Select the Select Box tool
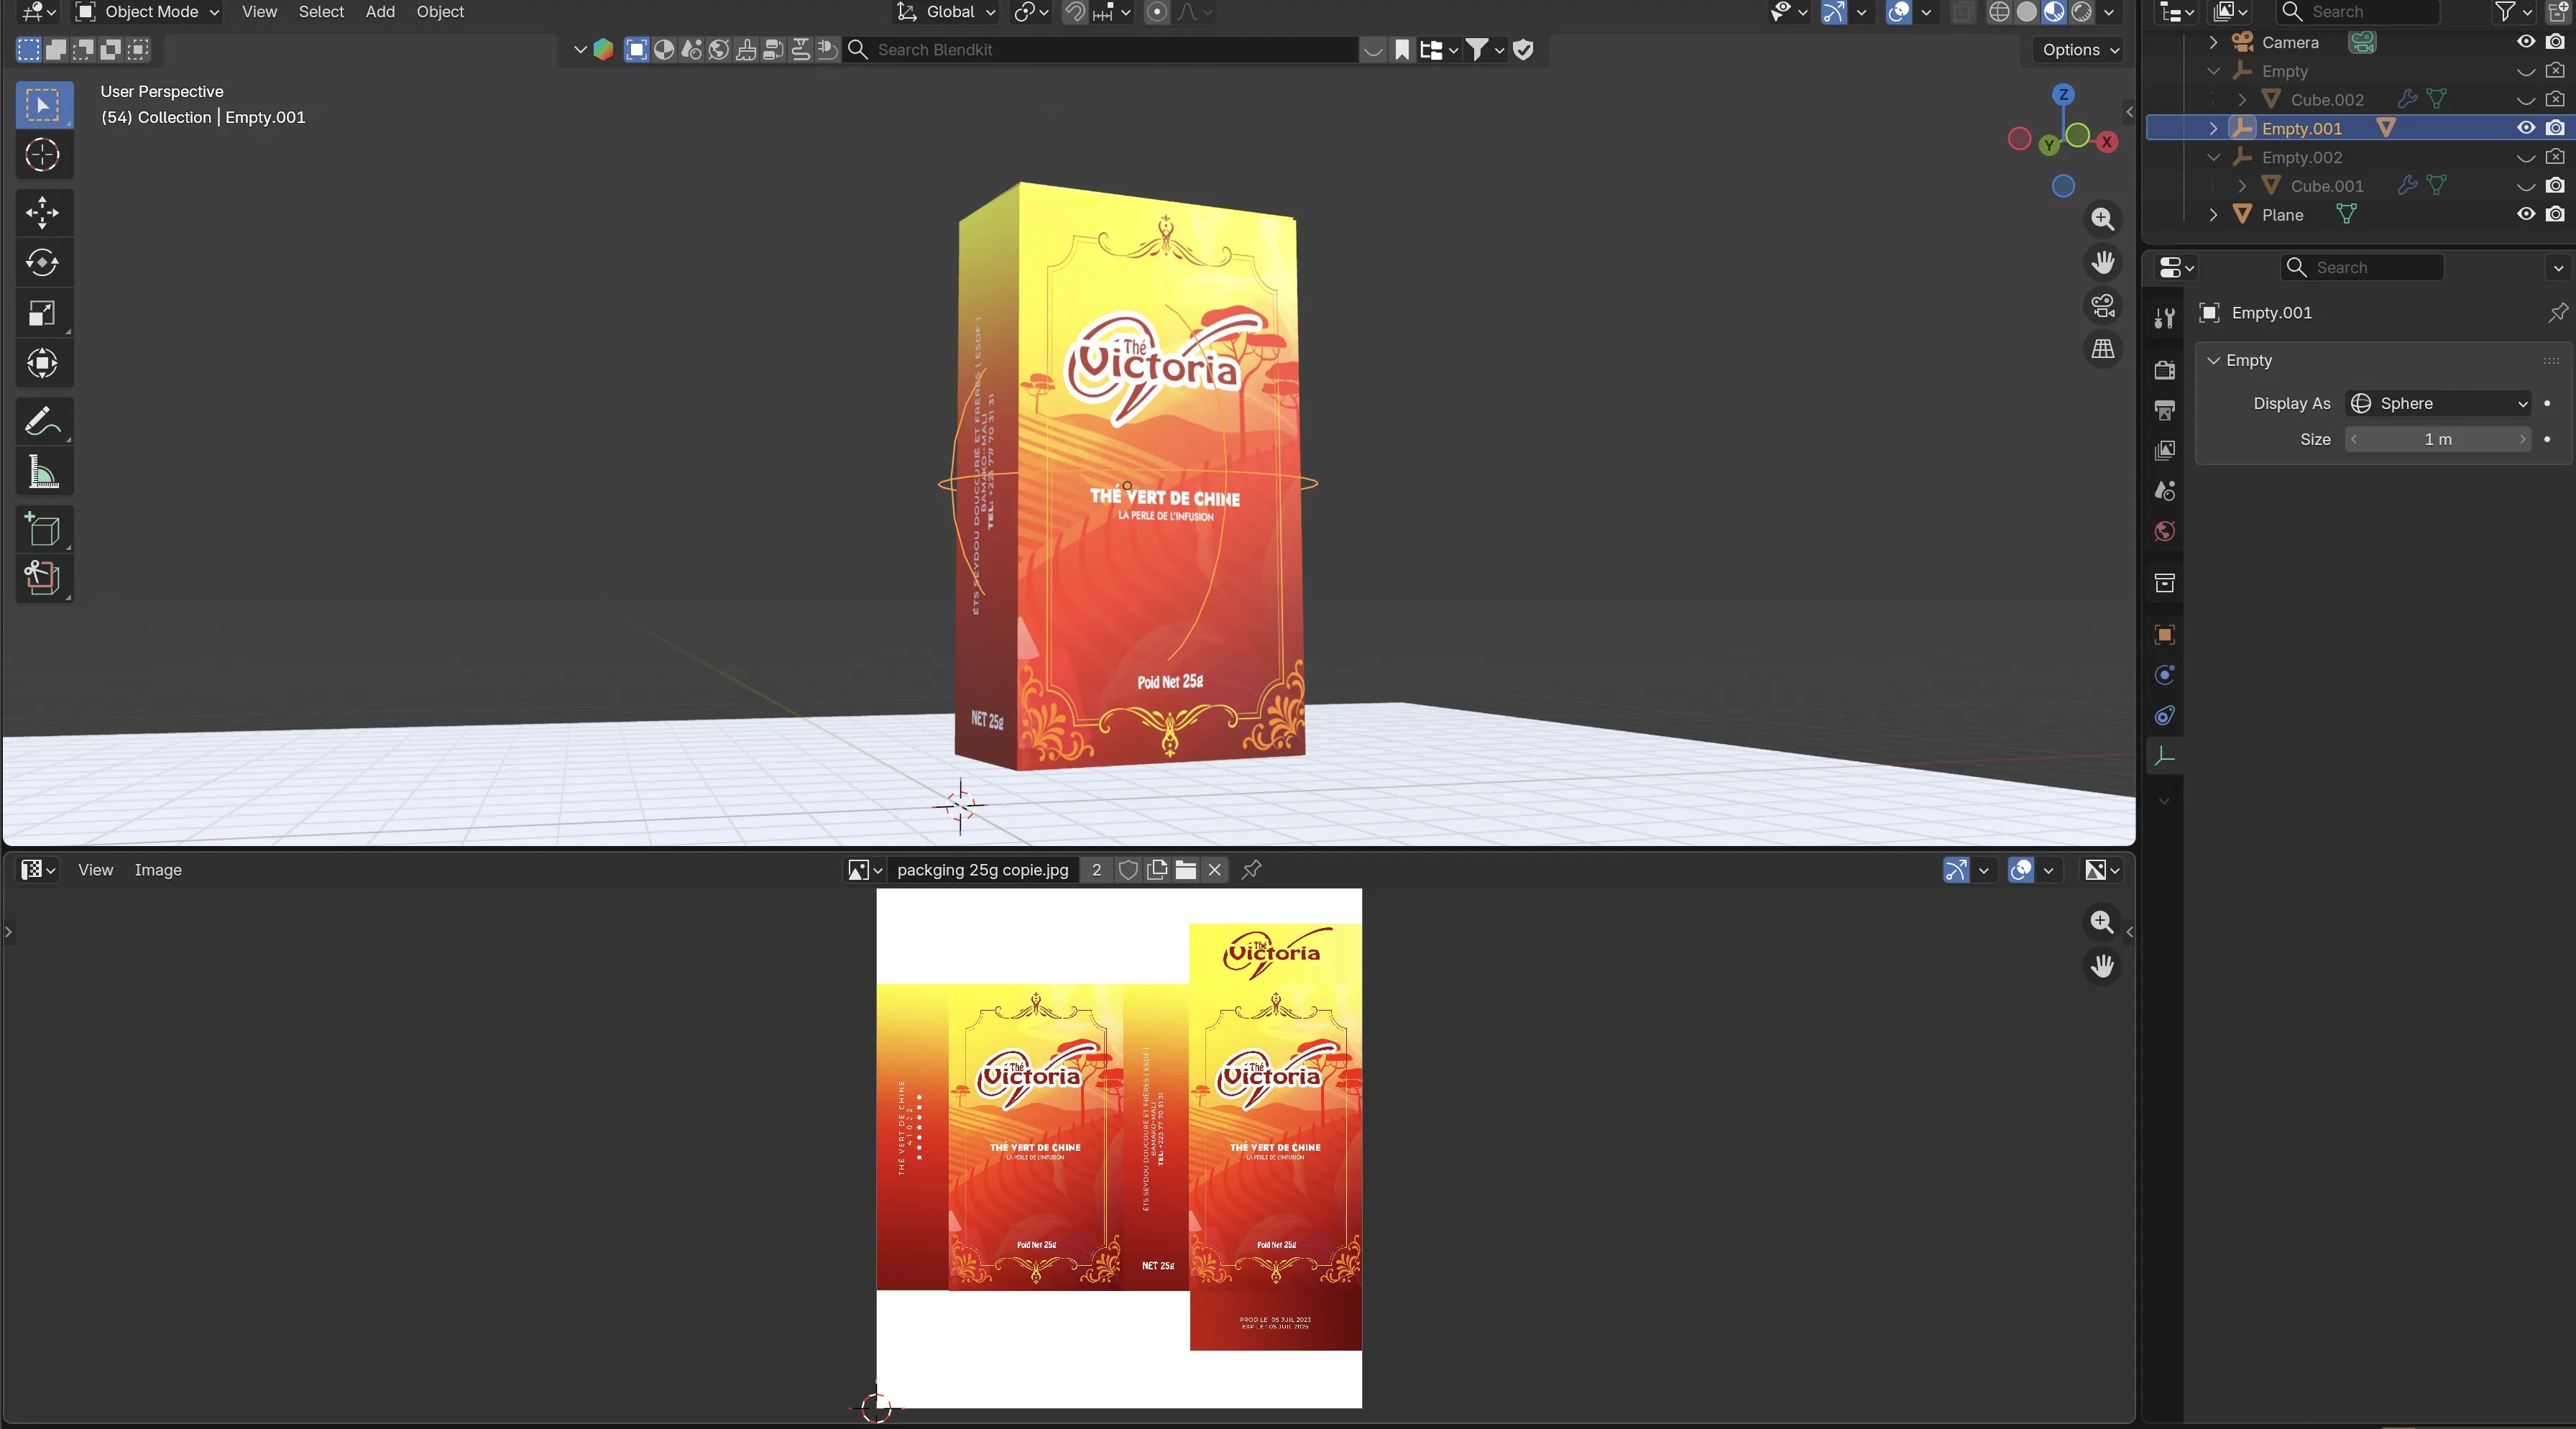 (x=43, y=105)
